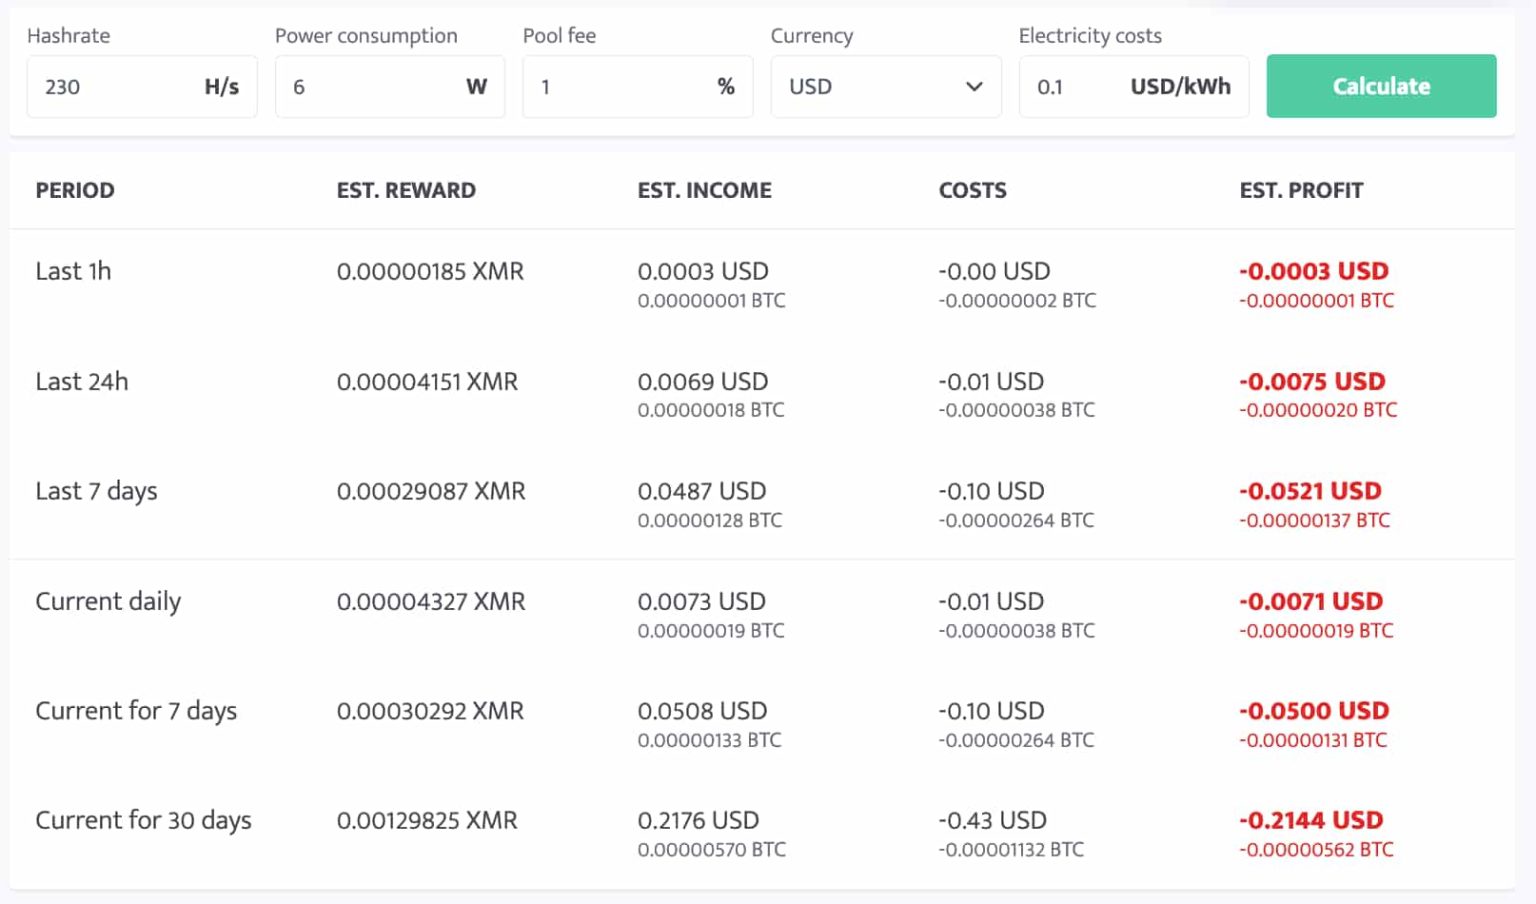Click the Hashrate field label
The height and width of the screenshot is (904, 1536).
pyautogui.click(x=69, y=36)
